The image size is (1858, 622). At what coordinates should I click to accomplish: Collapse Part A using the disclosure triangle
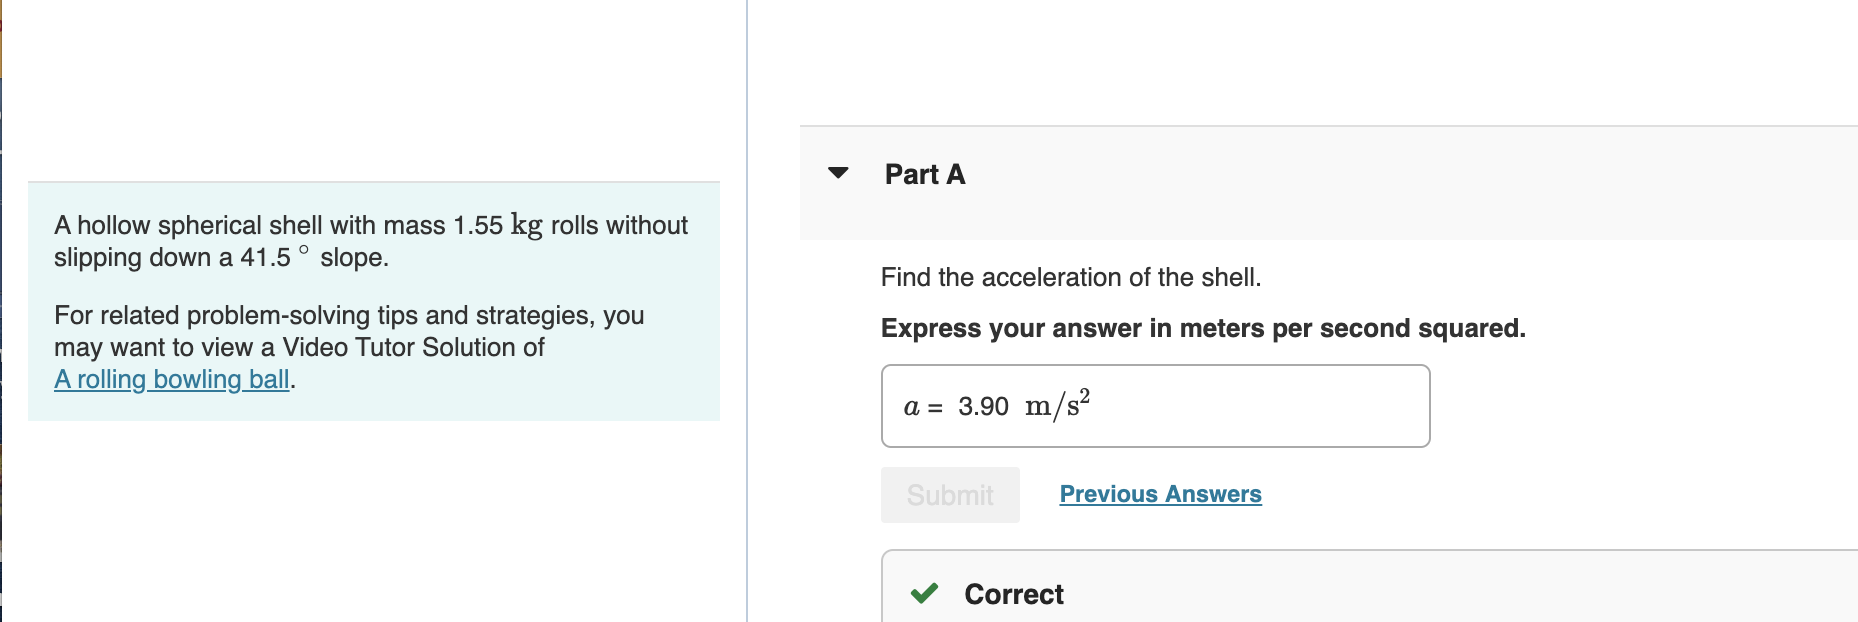(838, 173)
